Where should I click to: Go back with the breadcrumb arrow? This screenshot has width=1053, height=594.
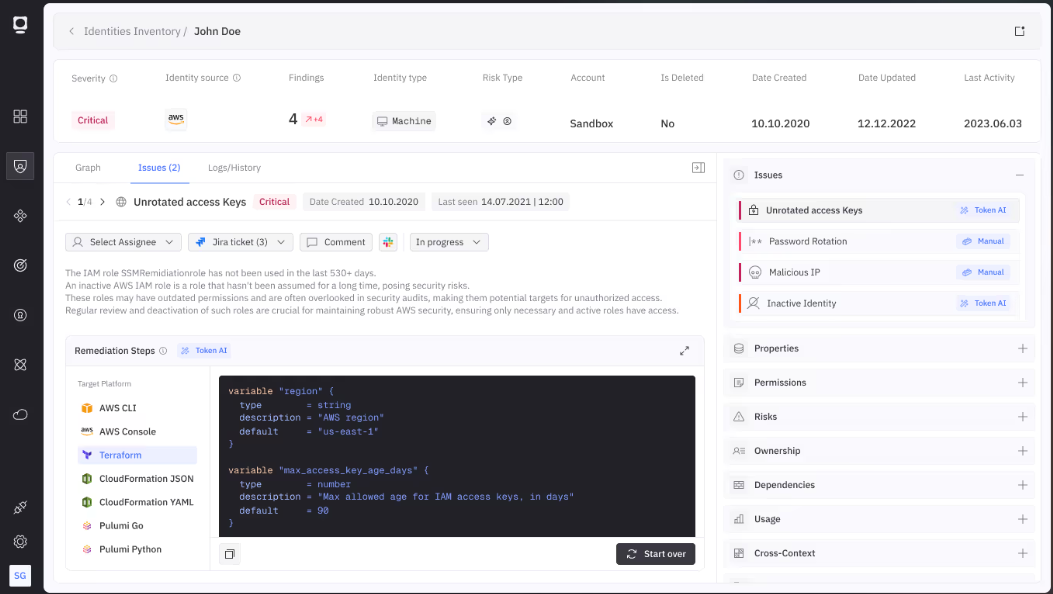tap(71, 31)
